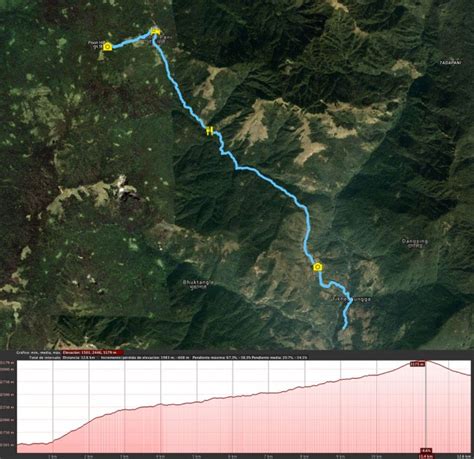Select the restaurant waypoint icon mid-trail
This screenshot has height=459, width=474.
coord(210,131)
